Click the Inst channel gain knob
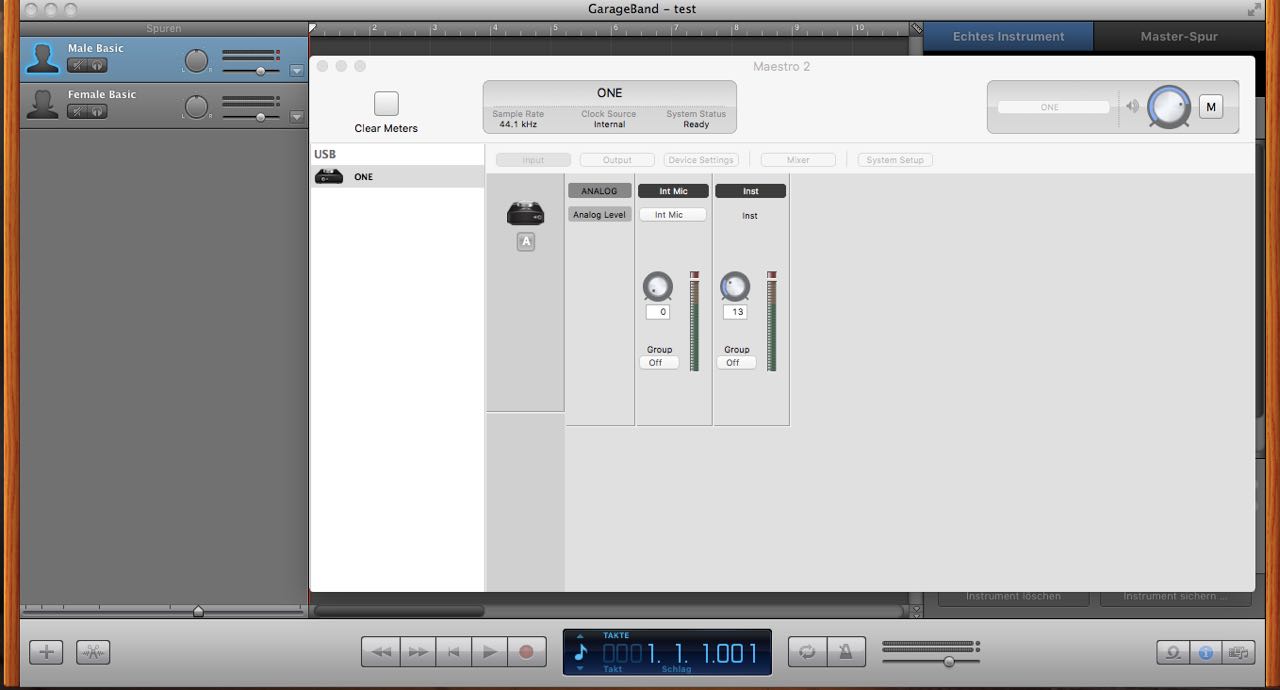The height and width of the screenshot is (690, 1280). coord(735,287)
